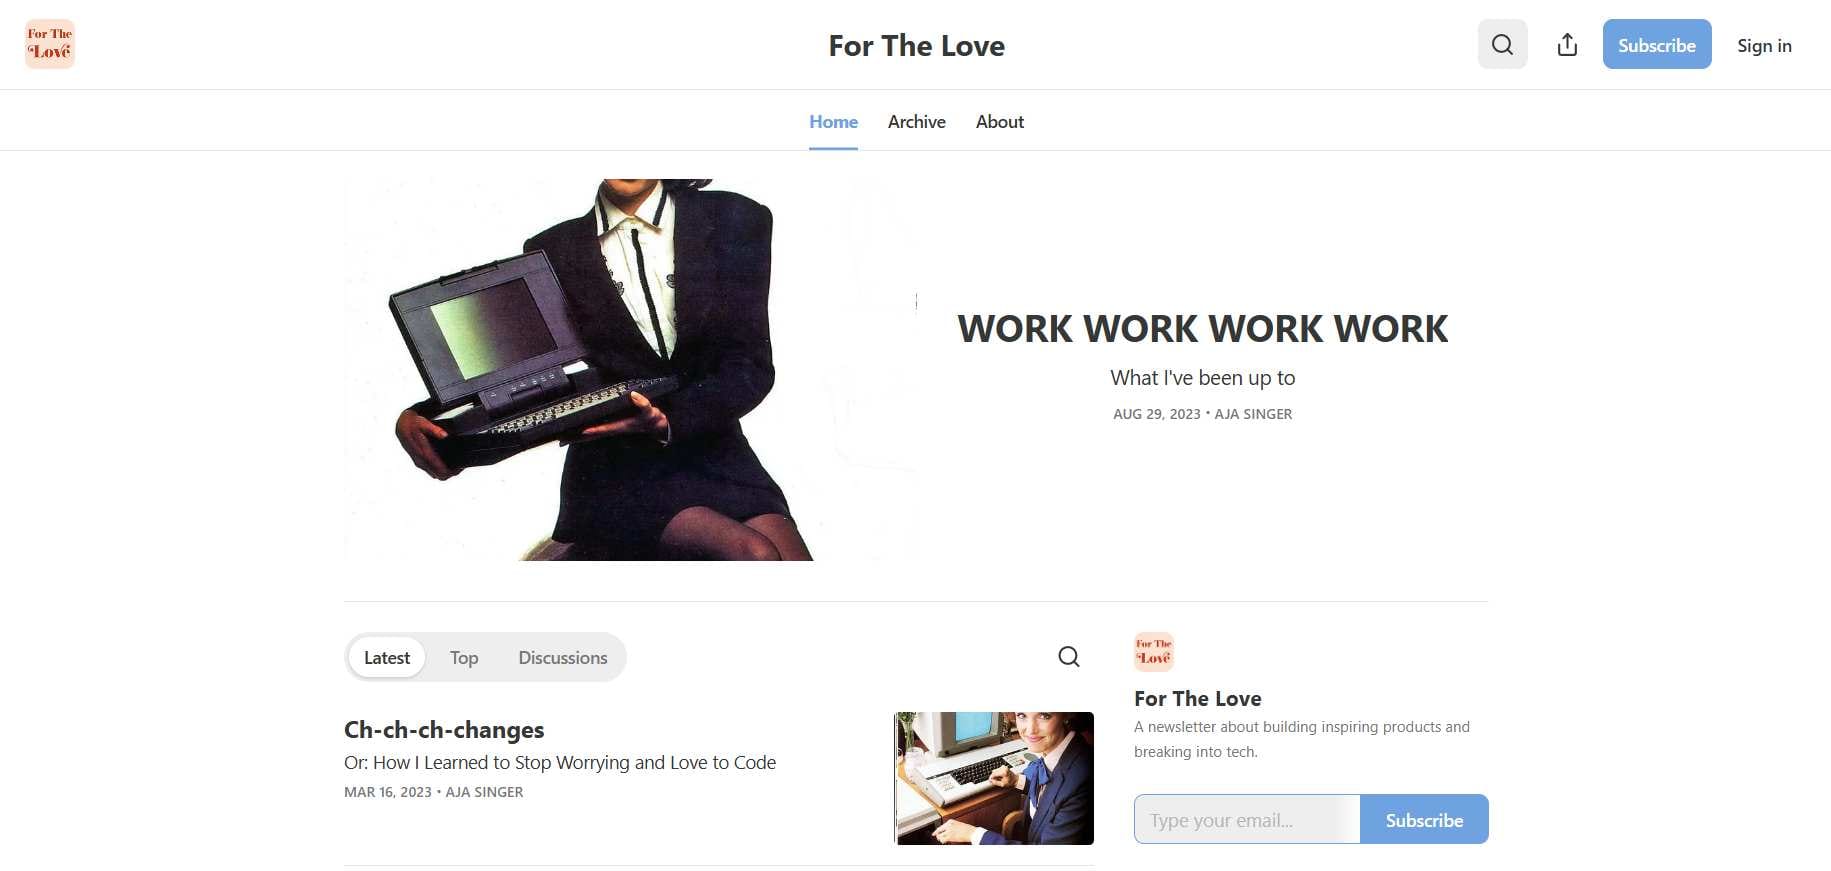Show the Discussions filter

point(563,657)
